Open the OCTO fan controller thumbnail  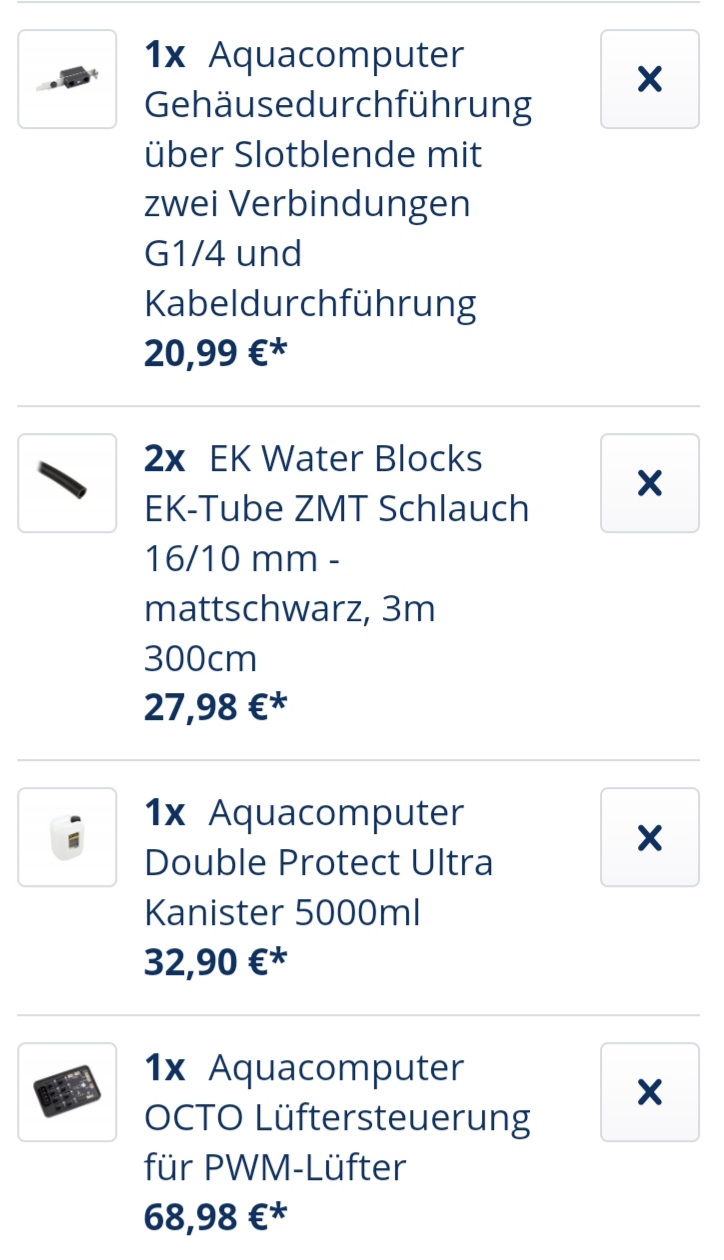67,1092
